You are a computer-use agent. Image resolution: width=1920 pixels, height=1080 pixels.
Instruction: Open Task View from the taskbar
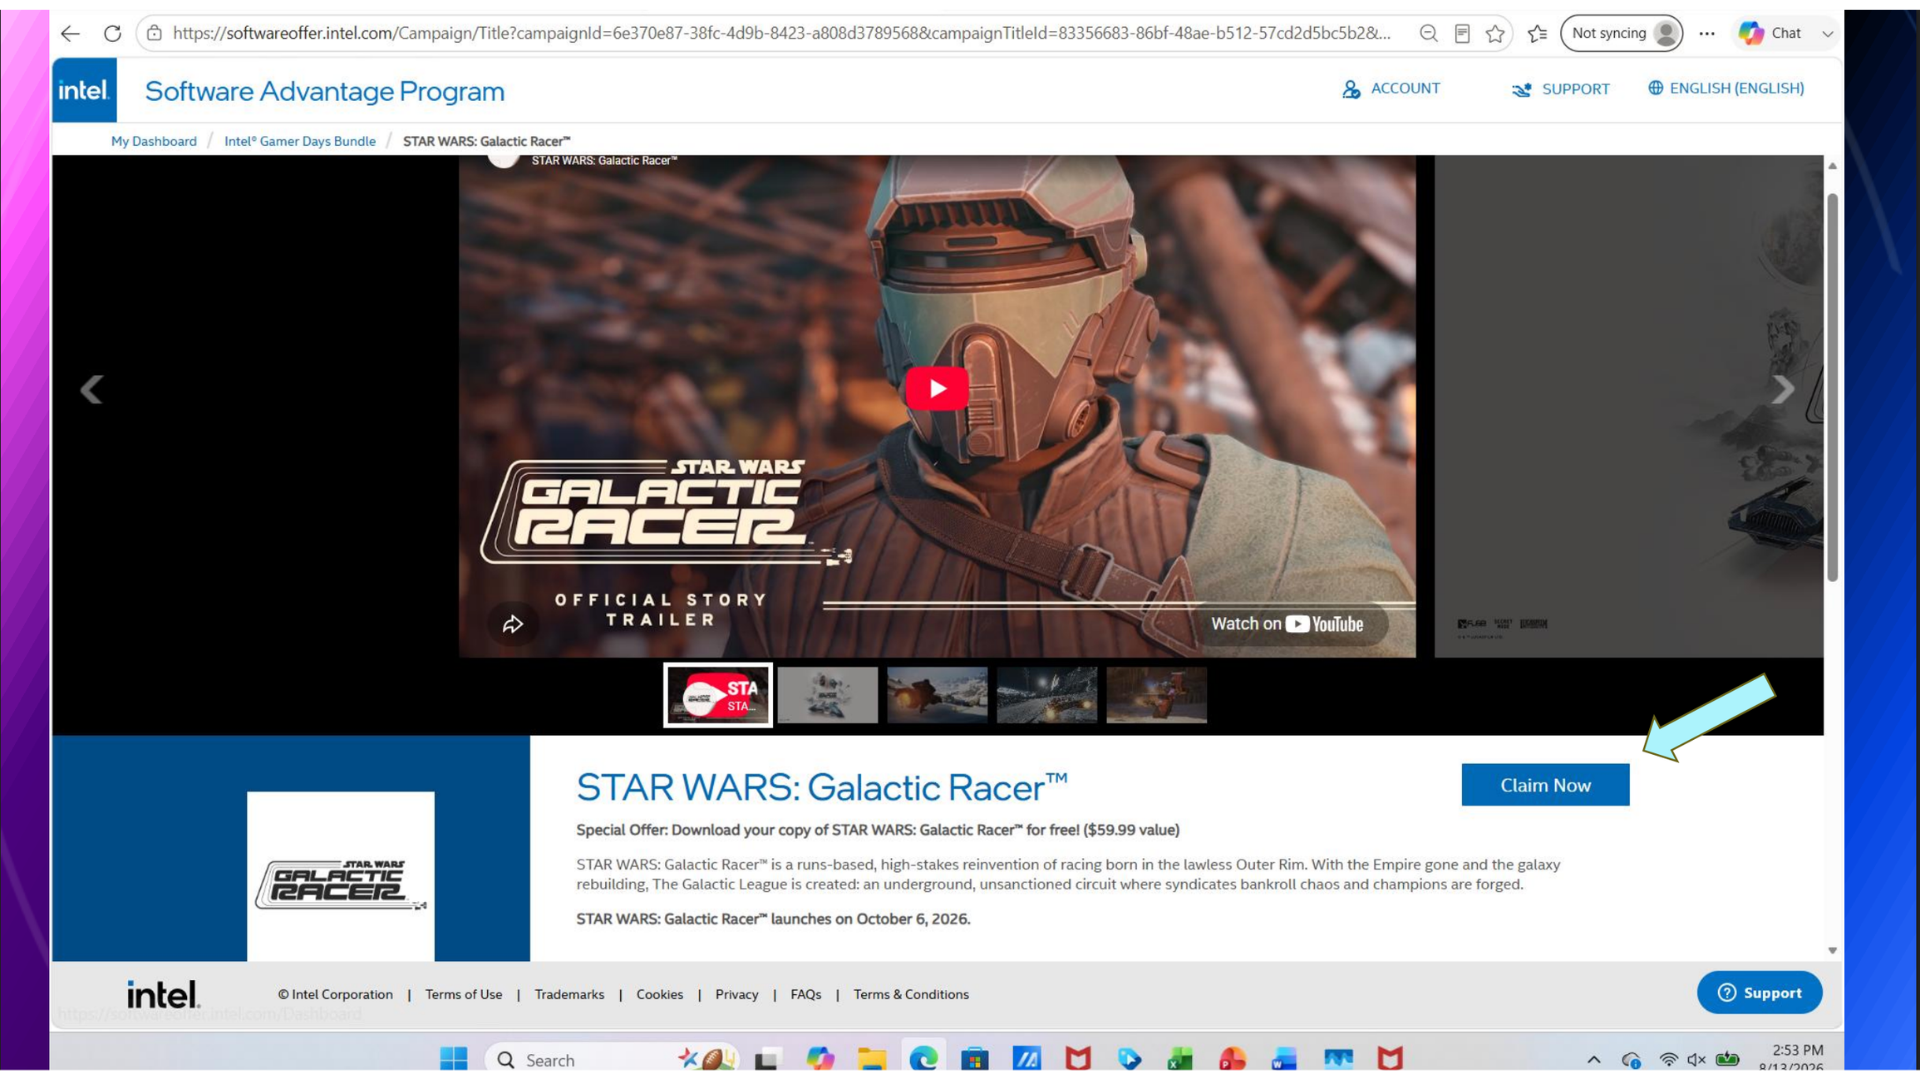[767, 1059]
